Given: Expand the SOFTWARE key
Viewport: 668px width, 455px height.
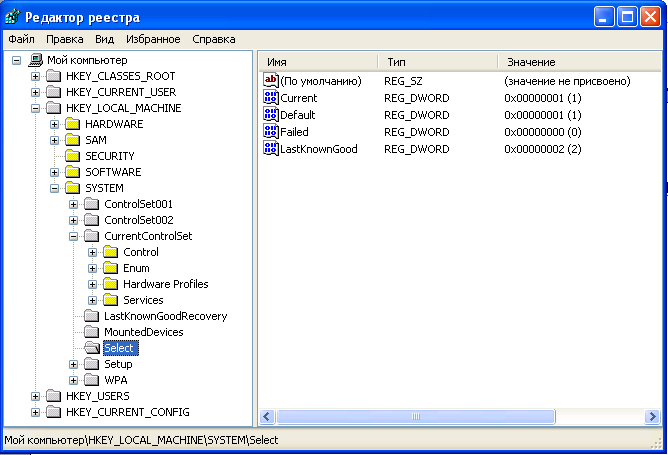Looking at the screenshot, I should click(55, 172).
